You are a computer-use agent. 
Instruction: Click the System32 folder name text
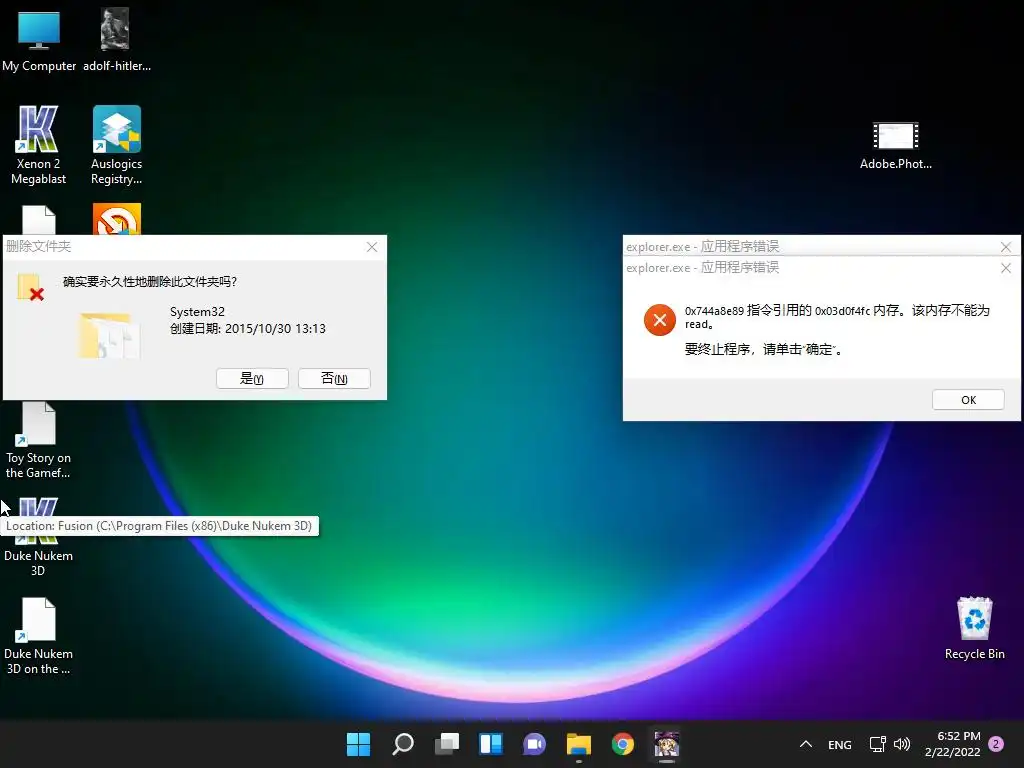coord(197,312)
